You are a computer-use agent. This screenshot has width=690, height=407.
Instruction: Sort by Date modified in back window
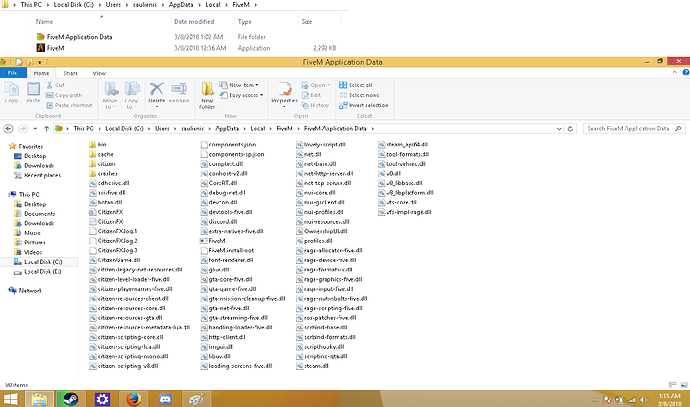(194, 22)
